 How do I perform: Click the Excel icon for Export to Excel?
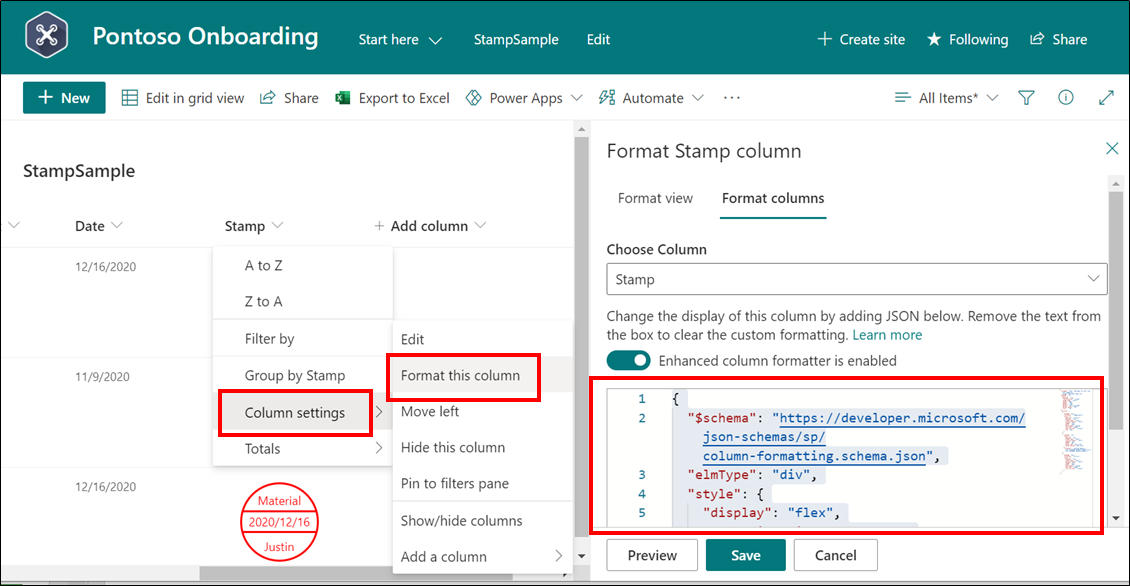tap(343, 98)
